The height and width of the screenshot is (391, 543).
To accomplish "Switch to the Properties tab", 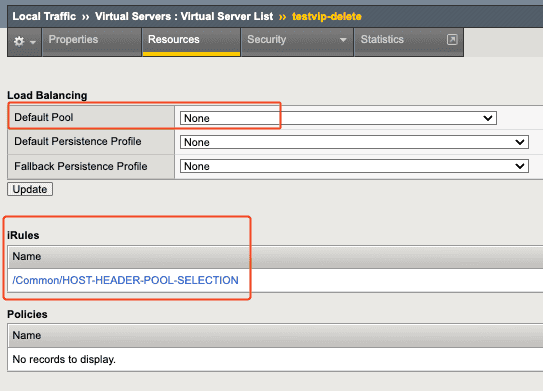I will (x=92, y=42).
